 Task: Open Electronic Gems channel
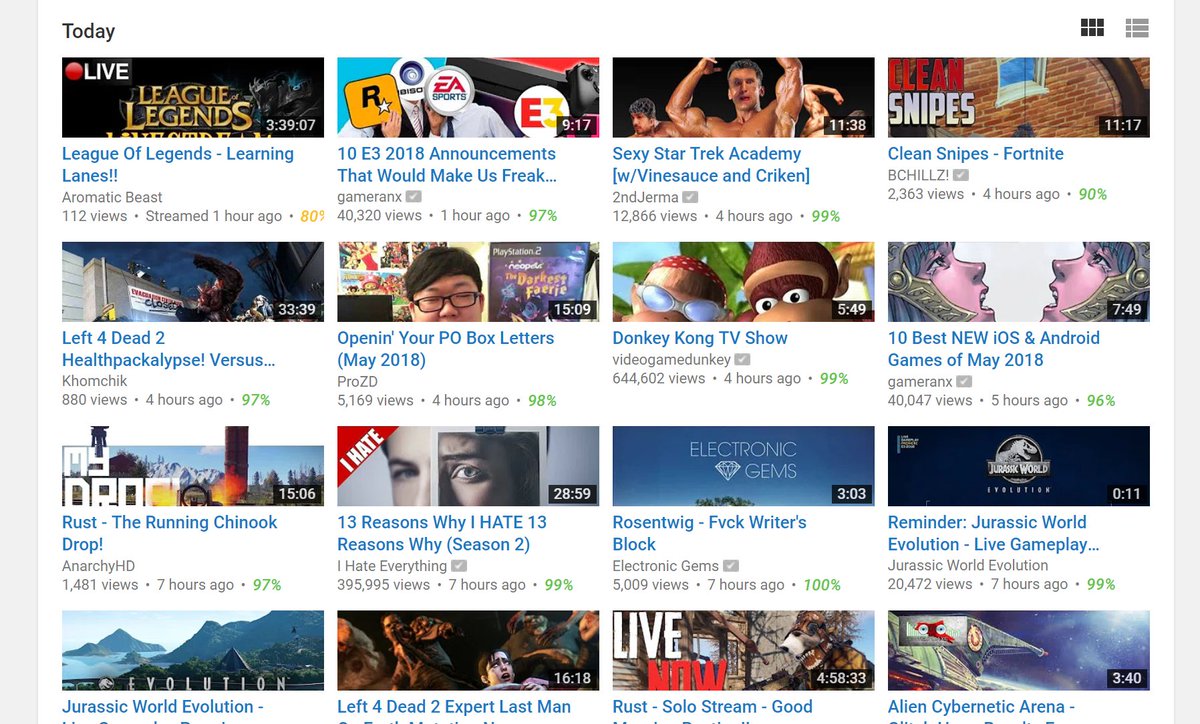(665, 566)
